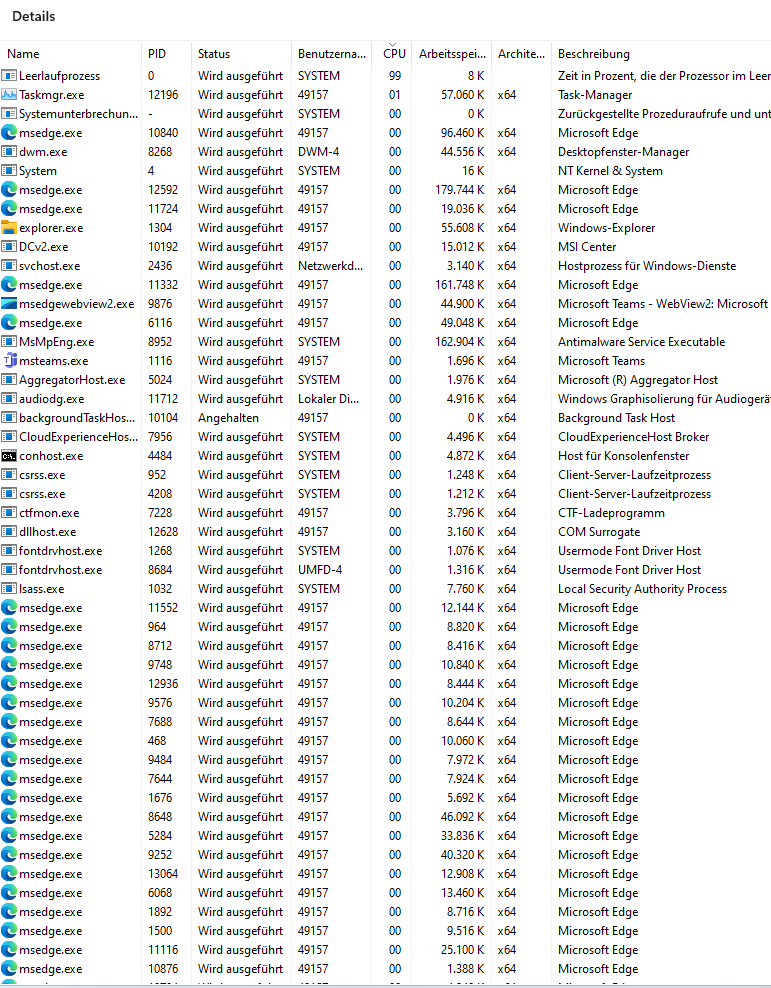Select fontdrvhost.exe with PID 1268
Image resolution: width=771 pixels, height=988 pixels.
[60, 551]
